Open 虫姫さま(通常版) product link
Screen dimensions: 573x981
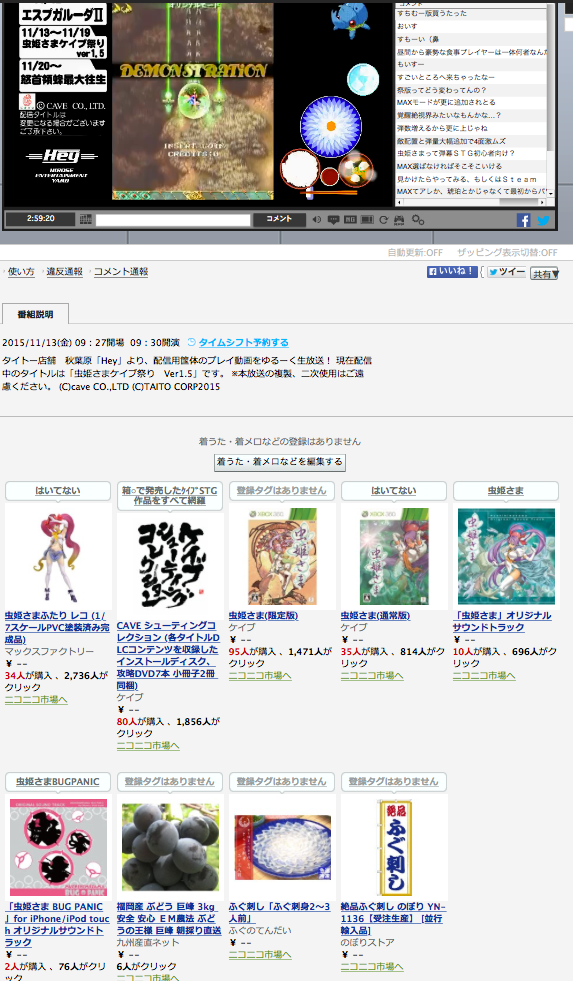[x=375, y=616]
